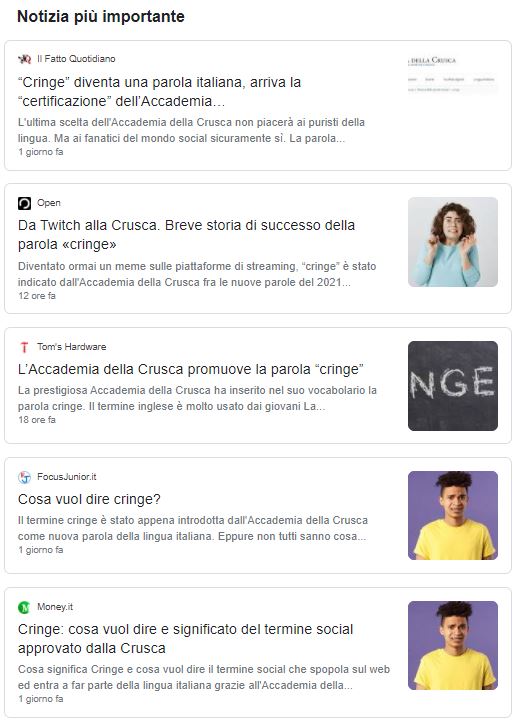Open the "Cringe diventa una parola italiana" headline
517x721 pixels.
[x=159, y=92]
